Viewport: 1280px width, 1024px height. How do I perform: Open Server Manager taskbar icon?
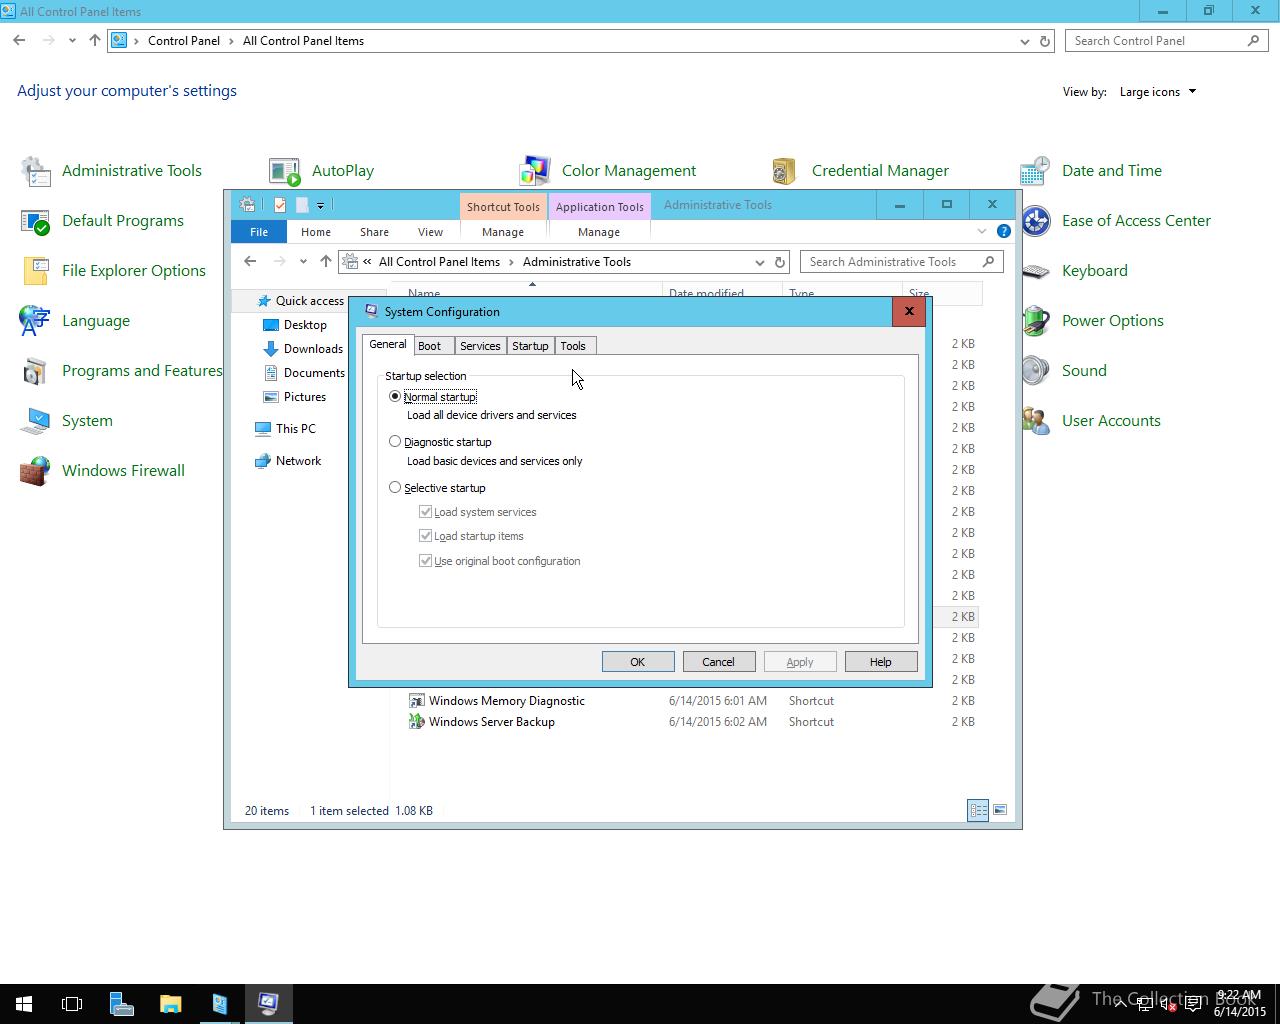pyautogui.click(x=122, y=1003)
